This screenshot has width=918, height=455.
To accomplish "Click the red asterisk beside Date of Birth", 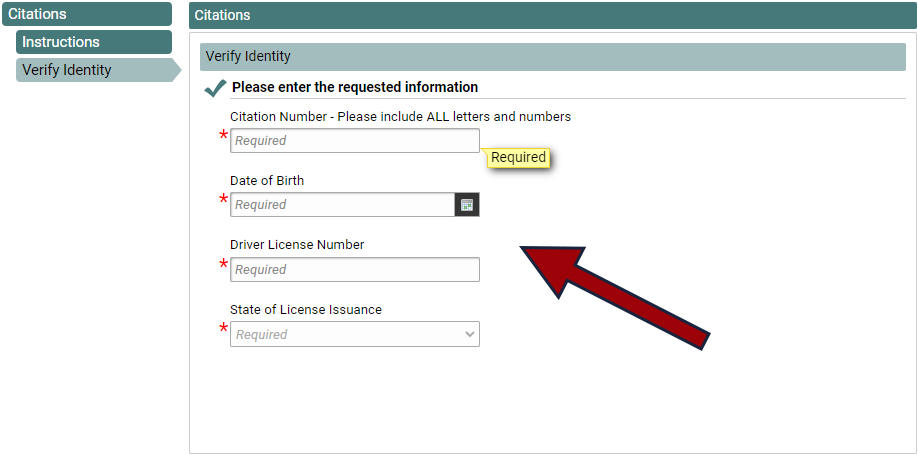I will pyautogui.click(x=224, y=200).
